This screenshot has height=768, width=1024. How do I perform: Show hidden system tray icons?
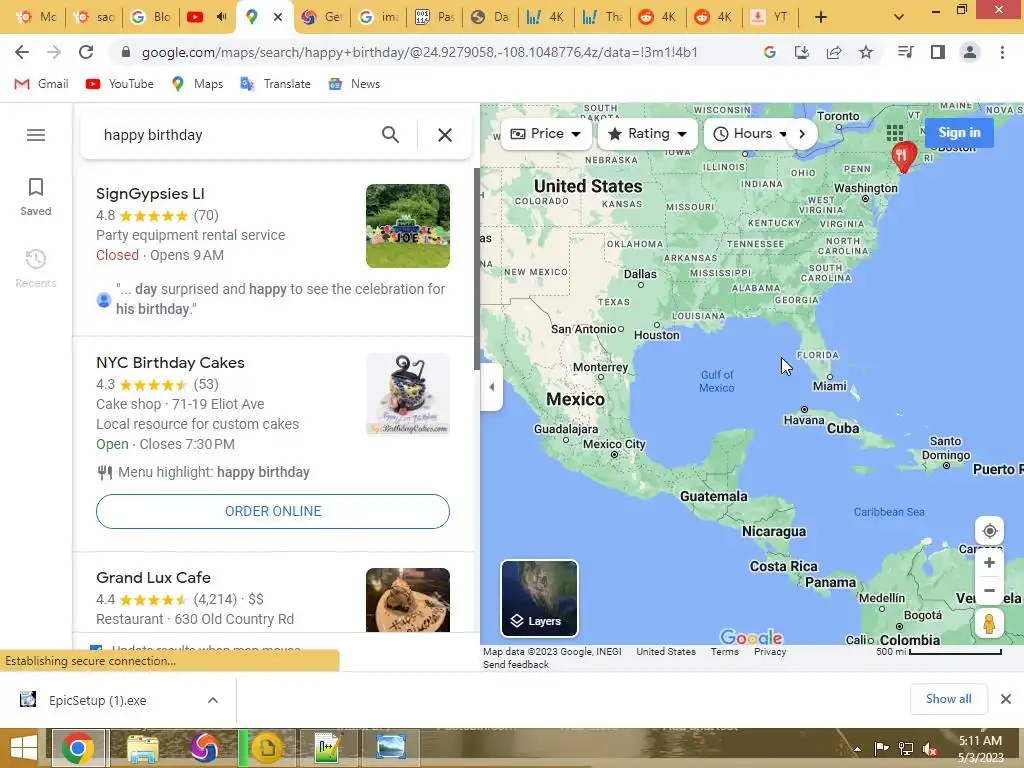point(857,749)
